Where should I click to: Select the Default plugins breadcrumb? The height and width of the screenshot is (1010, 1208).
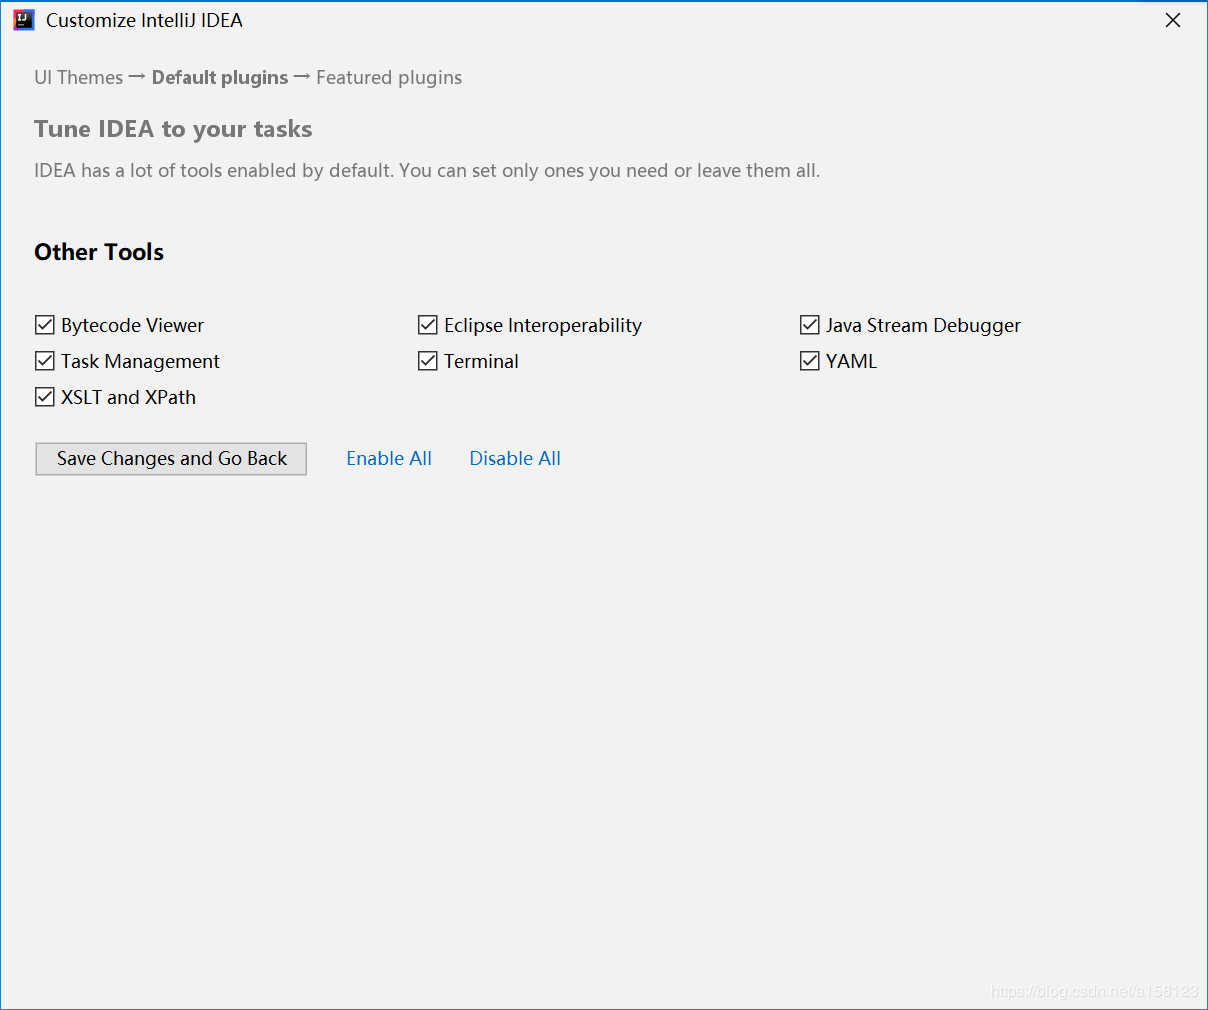(220, 78)
